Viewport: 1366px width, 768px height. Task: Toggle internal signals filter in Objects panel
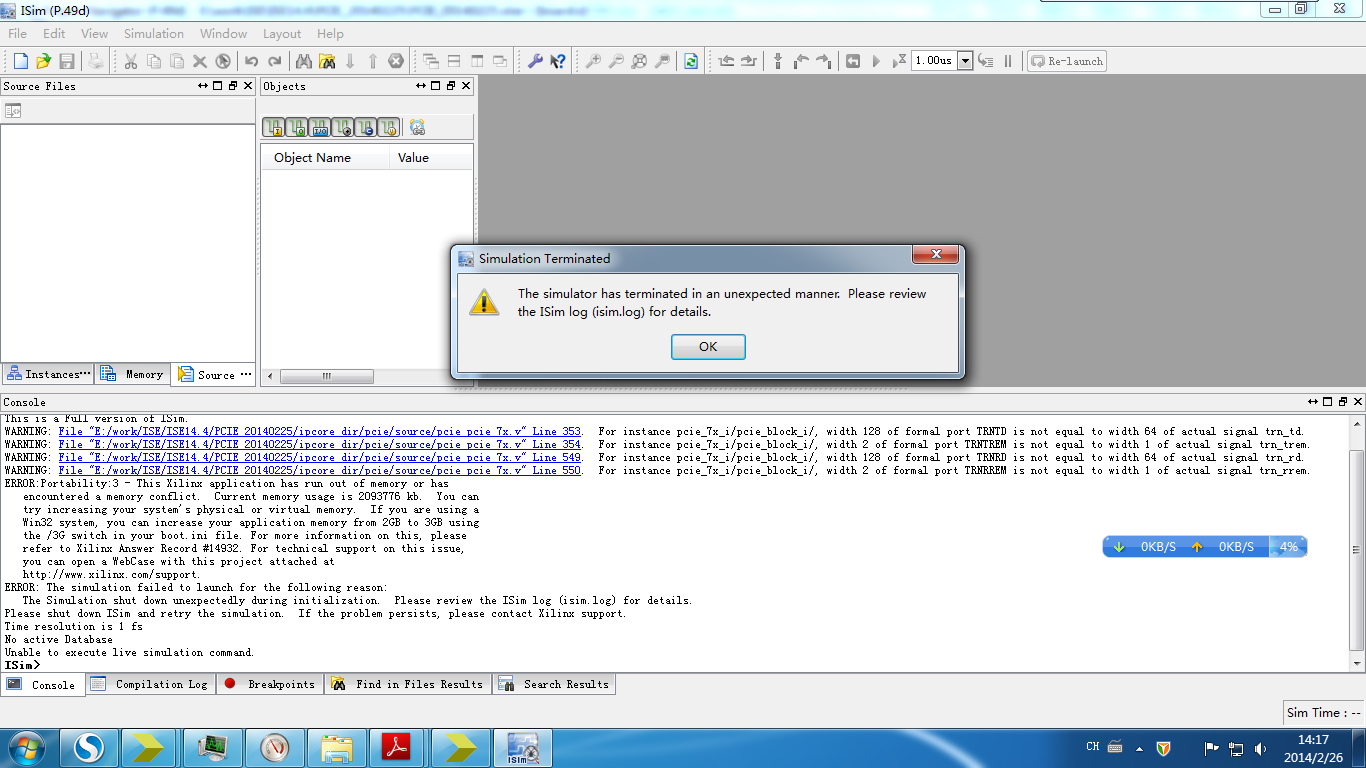tap(342, 127)
